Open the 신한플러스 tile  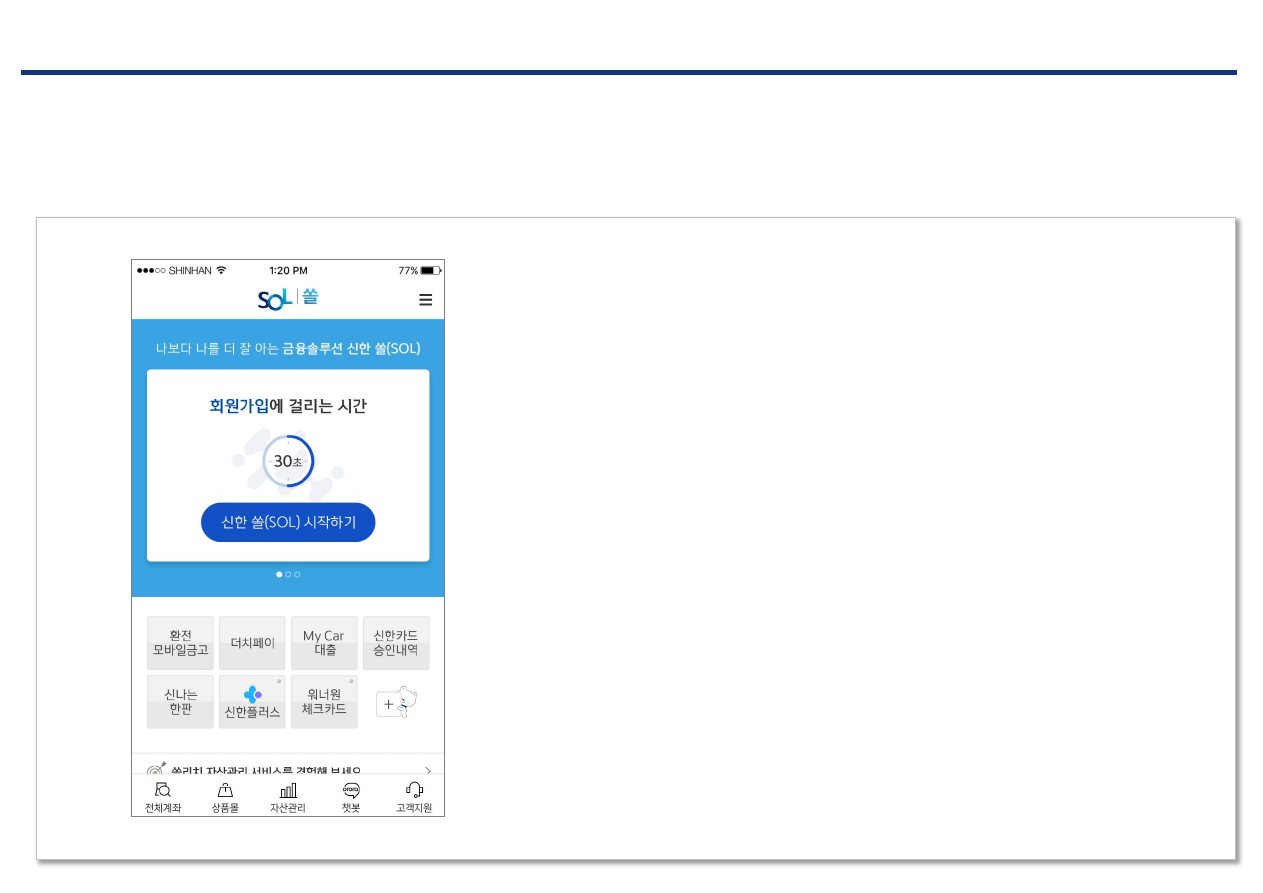point(252,702)
